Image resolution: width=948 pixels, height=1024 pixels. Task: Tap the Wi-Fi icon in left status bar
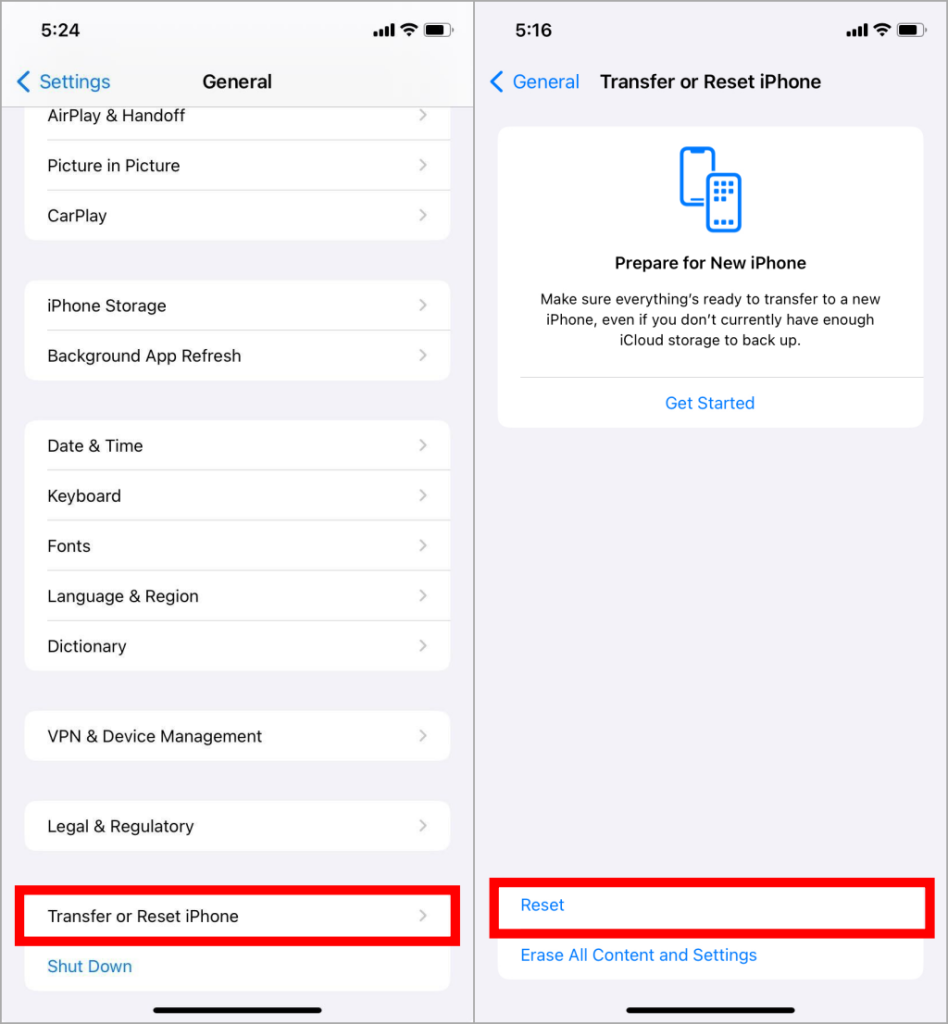point(409,30)
